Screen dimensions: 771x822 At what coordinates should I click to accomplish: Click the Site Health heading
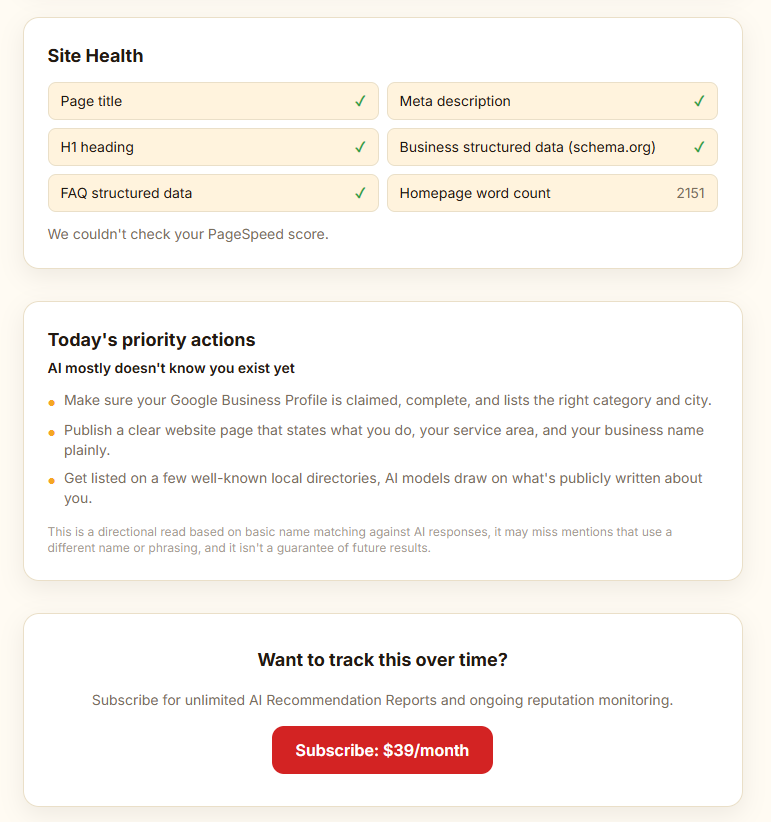95,56
